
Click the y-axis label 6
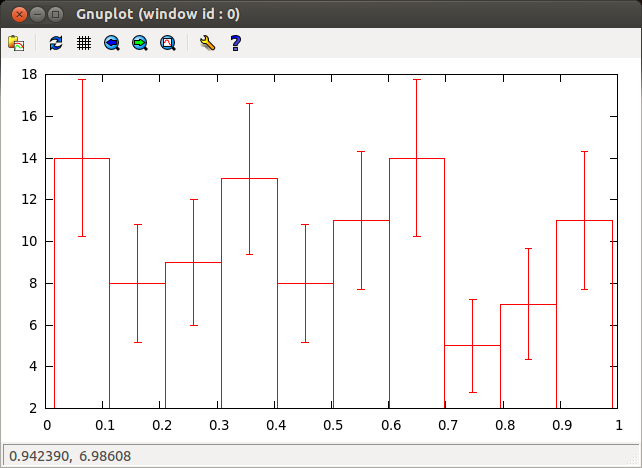pyautogui.click(x=33, y=325)
